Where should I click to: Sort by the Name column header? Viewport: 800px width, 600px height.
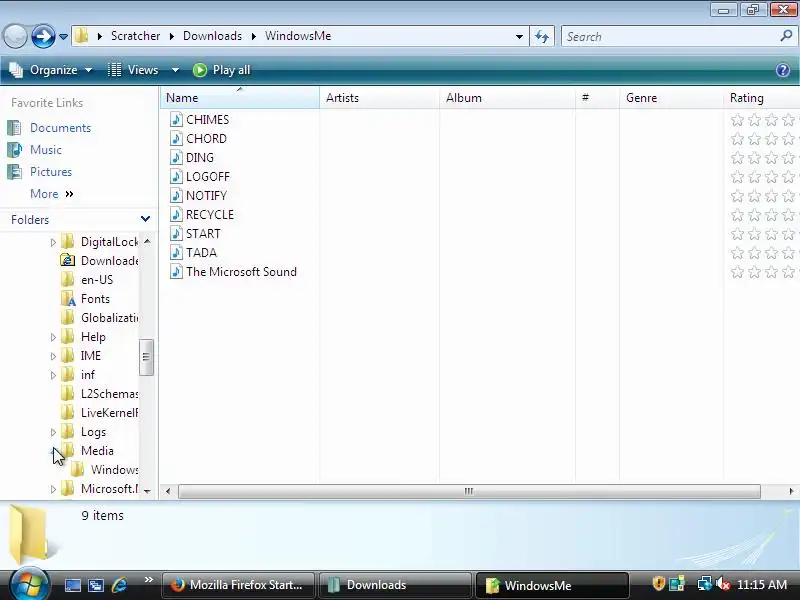click(240, 97)
